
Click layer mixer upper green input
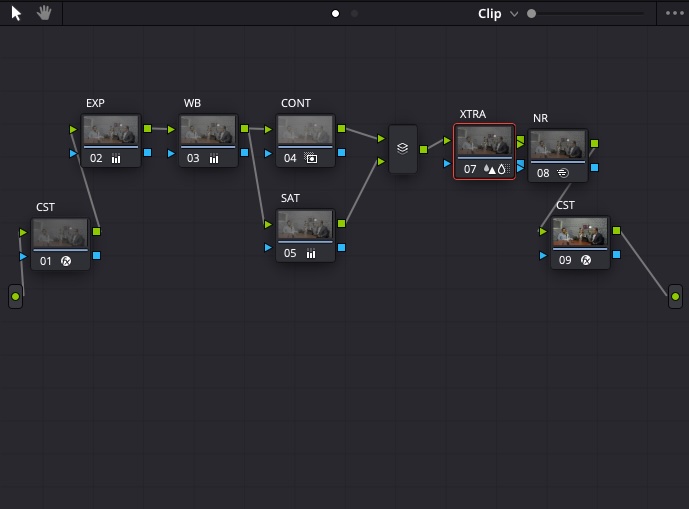[x=381, y=138]
